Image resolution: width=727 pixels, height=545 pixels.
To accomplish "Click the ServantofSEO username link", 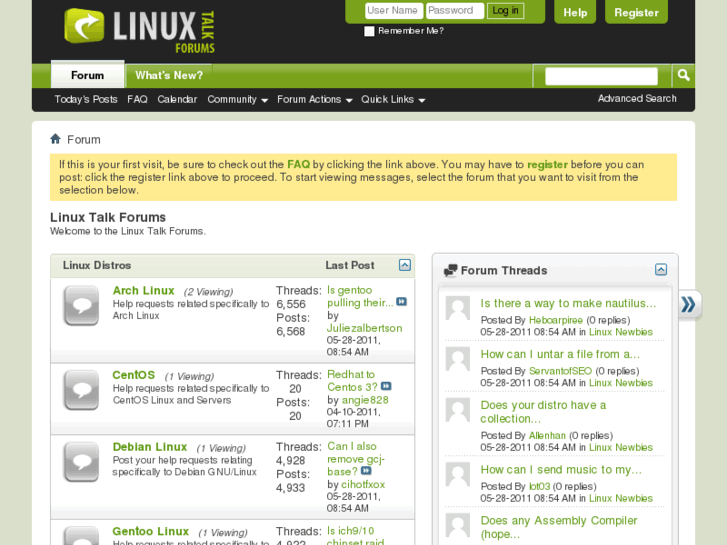I will [560, 371].
